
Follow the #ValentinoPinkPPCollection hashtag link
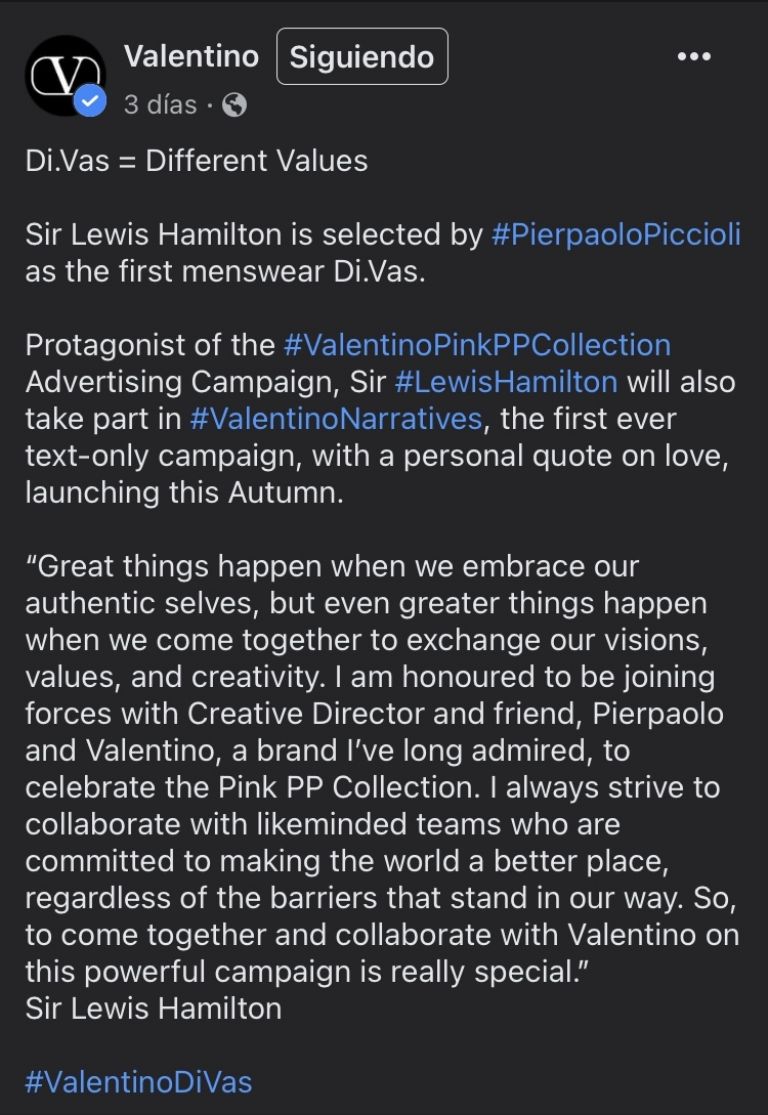tap(477, 345)
